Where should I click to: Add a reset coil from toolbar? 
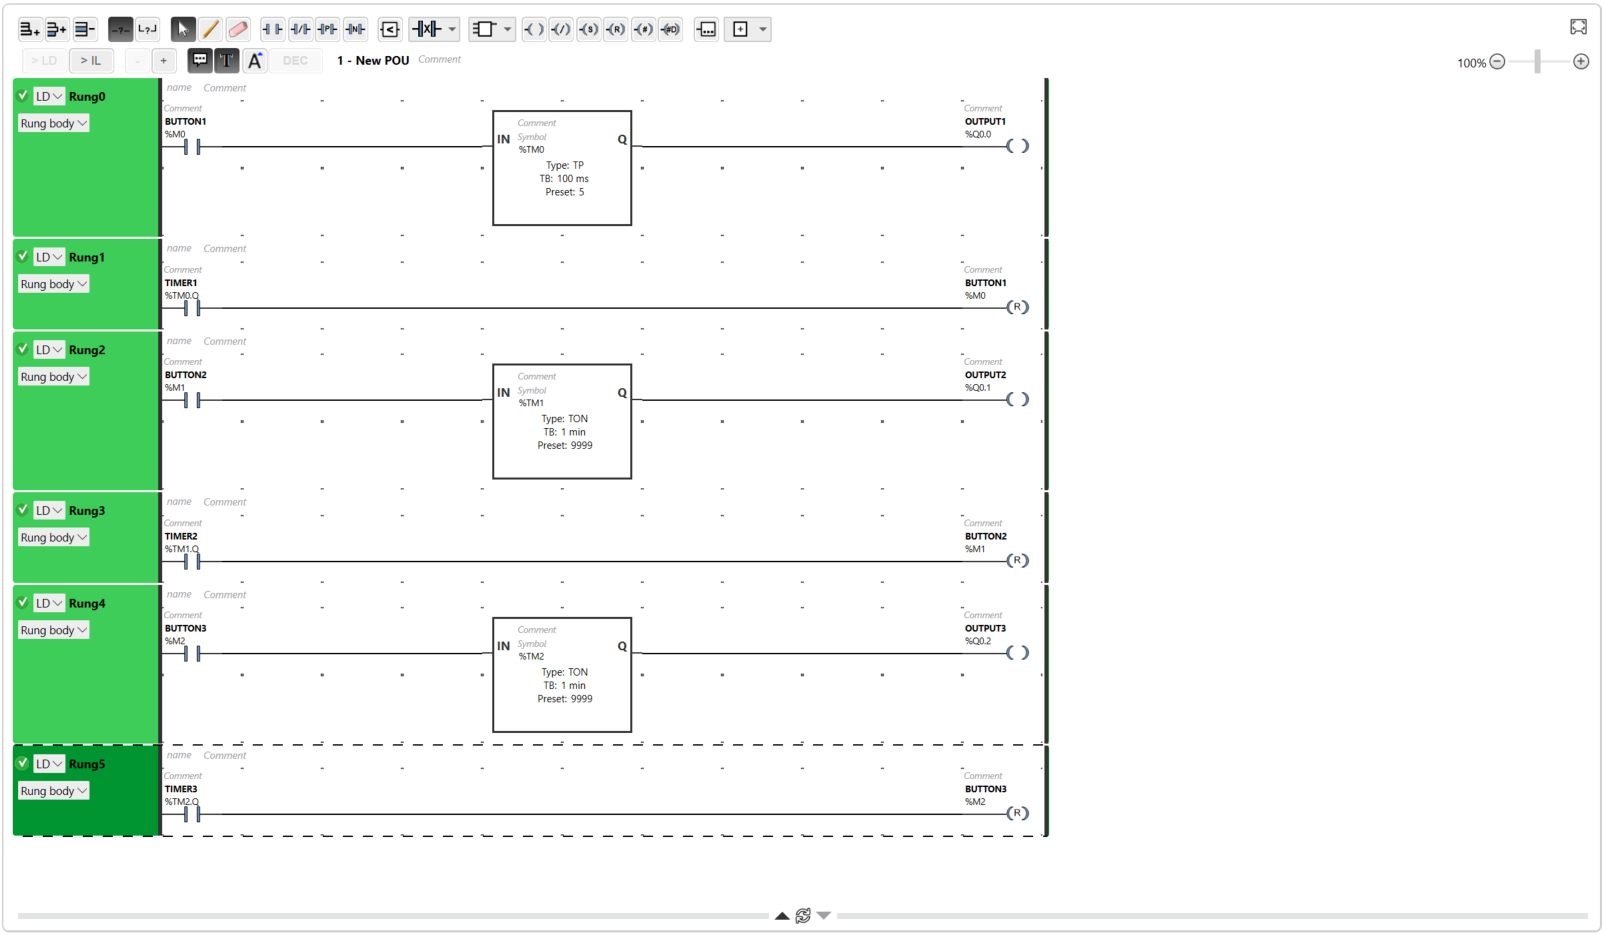616,29
